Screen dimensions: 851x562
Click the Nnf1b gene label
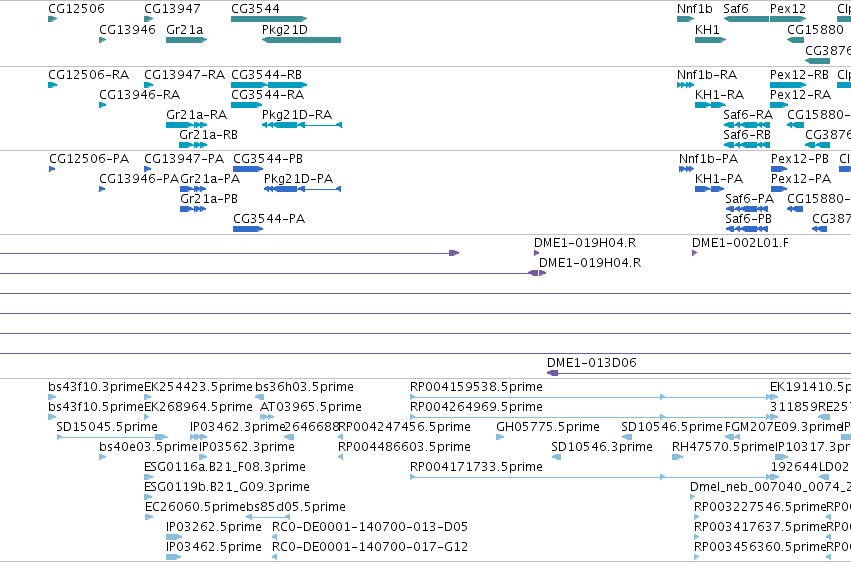click(x=695, y=9)
